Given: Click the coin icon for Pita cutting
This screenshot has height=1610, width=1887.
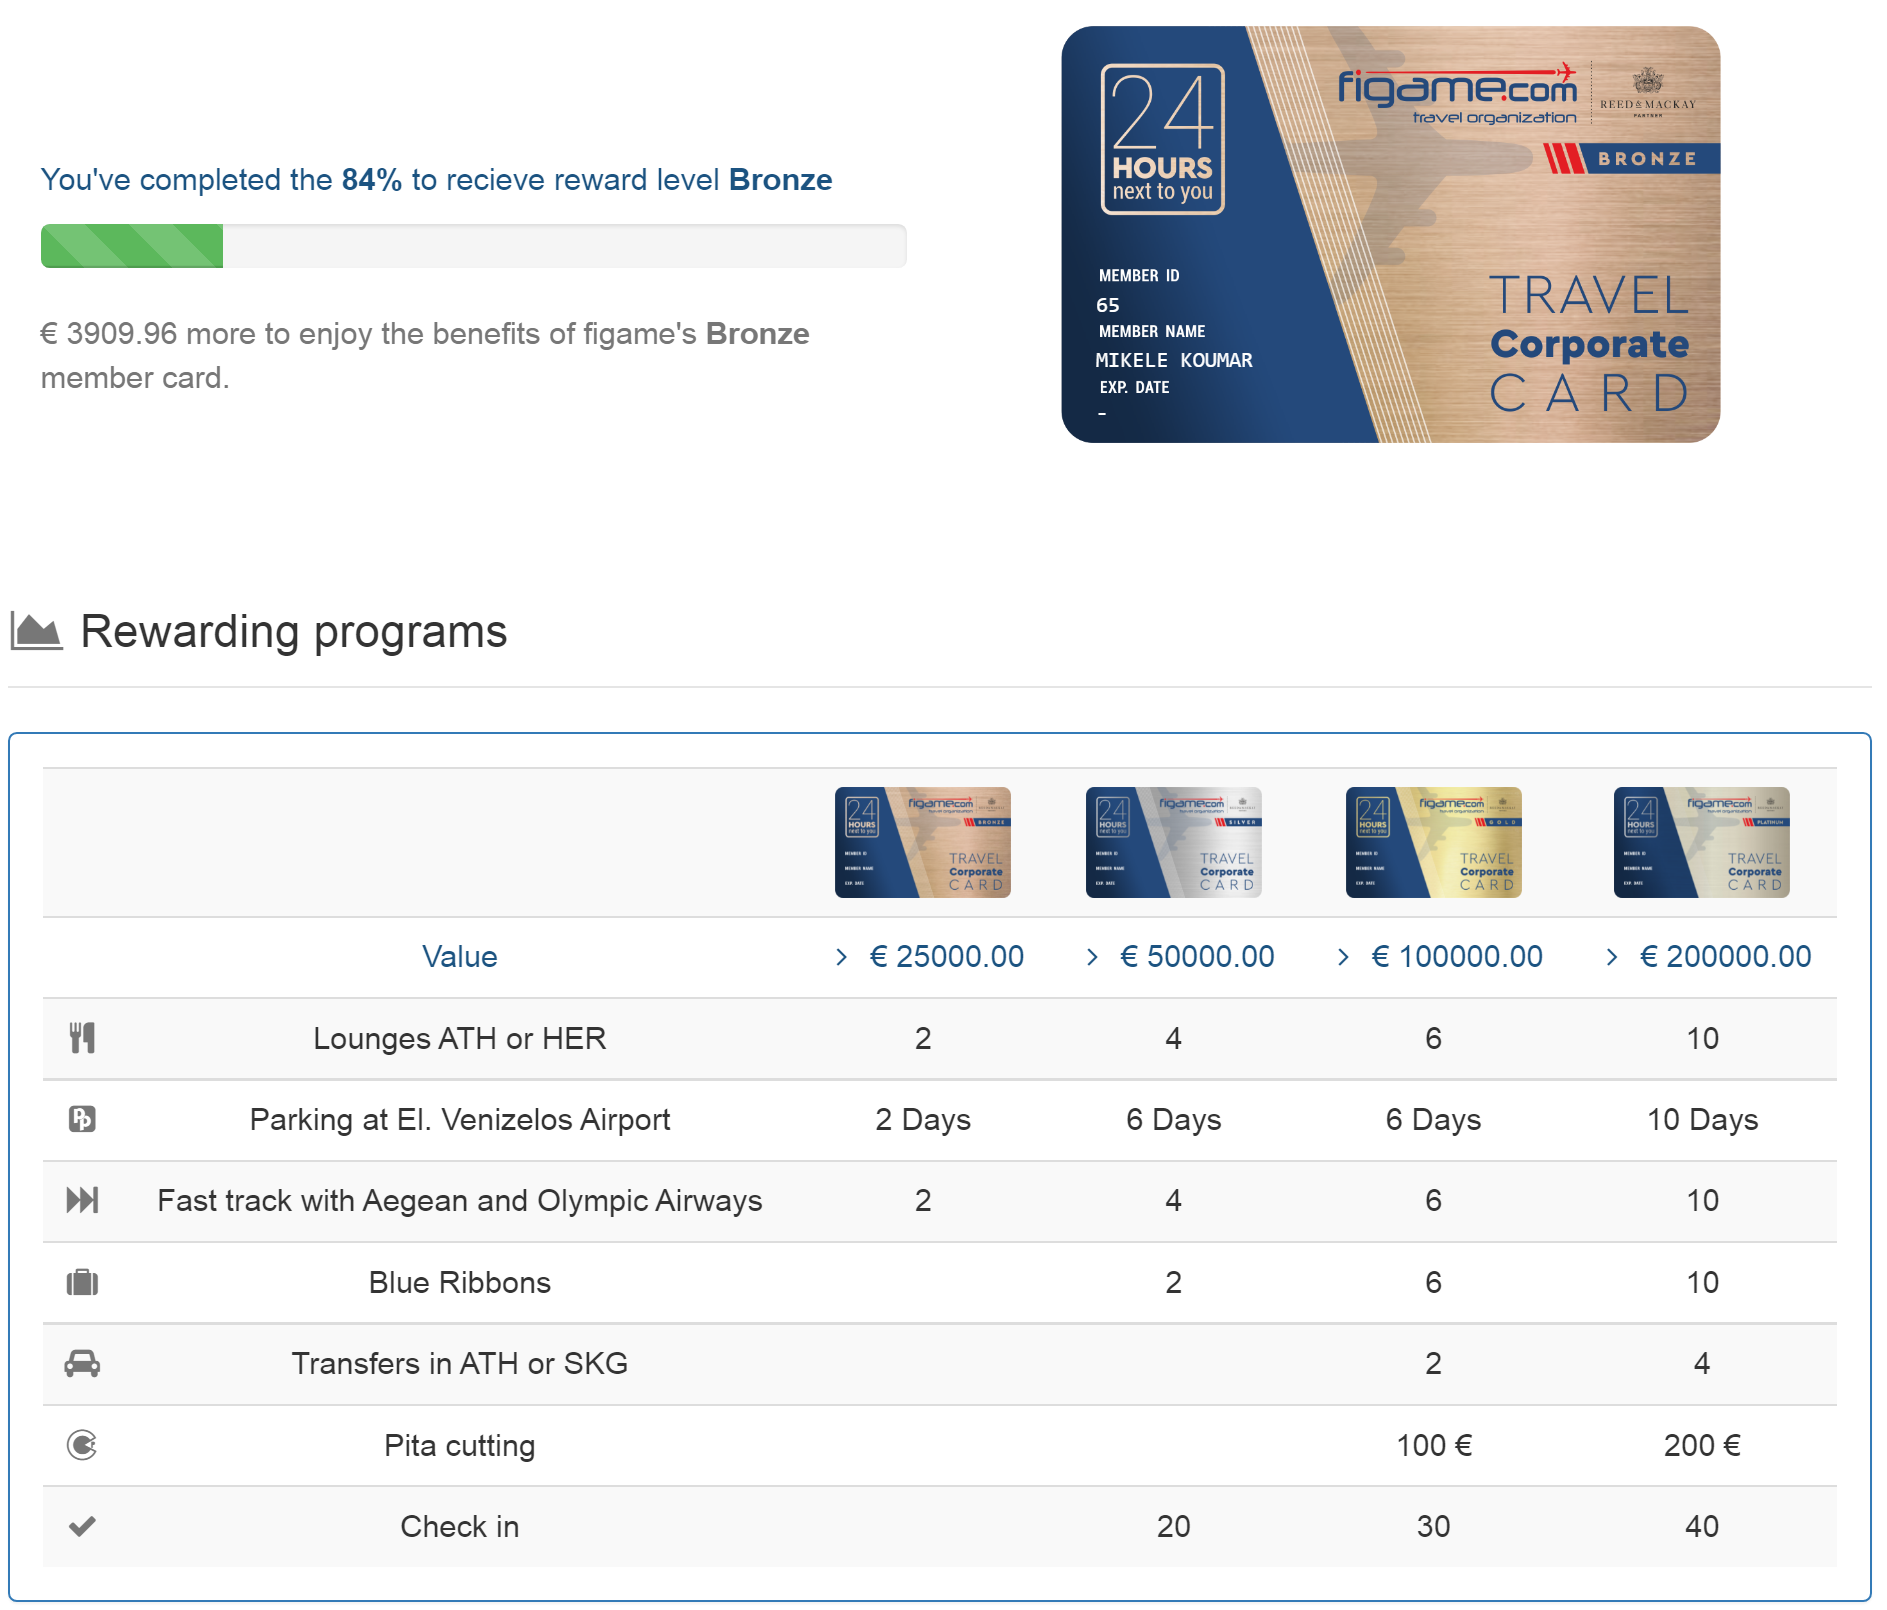Looking at the screenshot, I should (x=82, y=1445).
